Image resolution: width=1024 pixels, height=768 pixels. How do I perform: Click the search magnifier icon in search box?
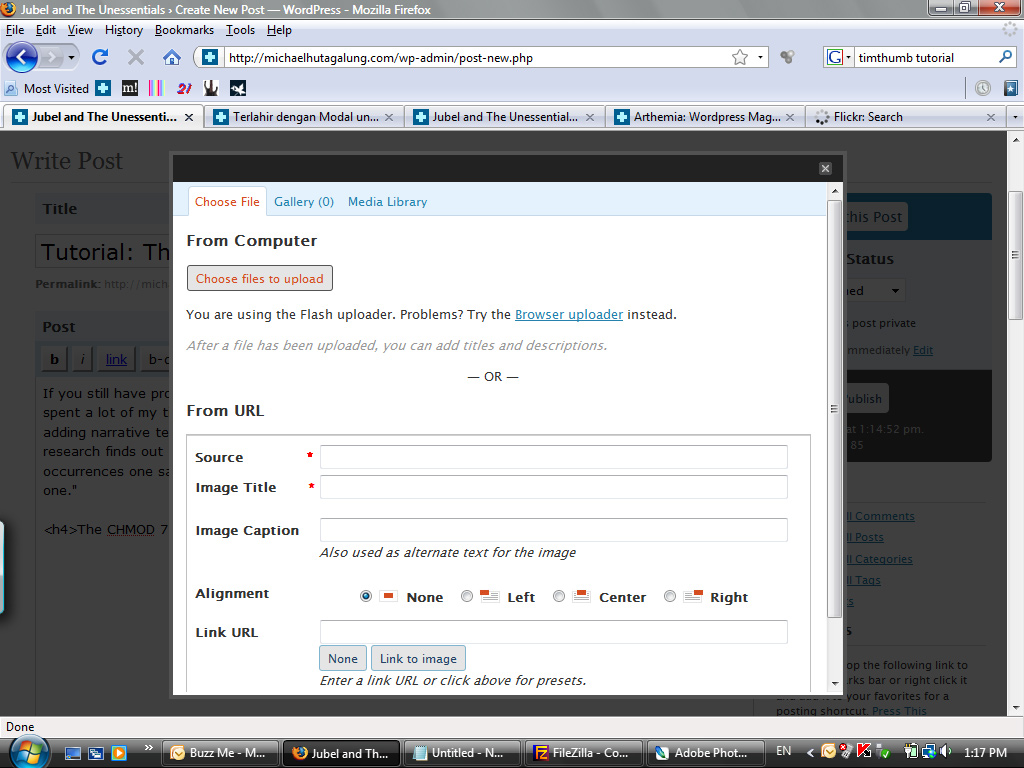coord(1006,58)
